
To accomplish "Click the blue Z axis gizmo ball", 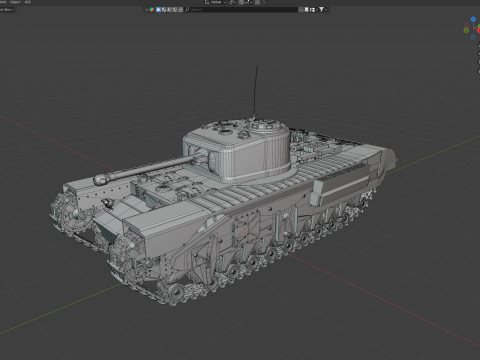I will coord(473,19).
